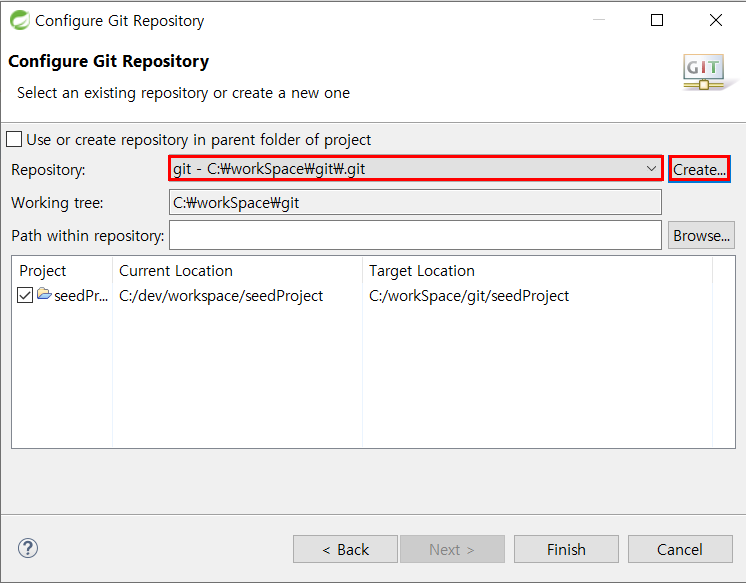746x583 pixels.
Task: Click the Finish button
Action: click(566, 549)
